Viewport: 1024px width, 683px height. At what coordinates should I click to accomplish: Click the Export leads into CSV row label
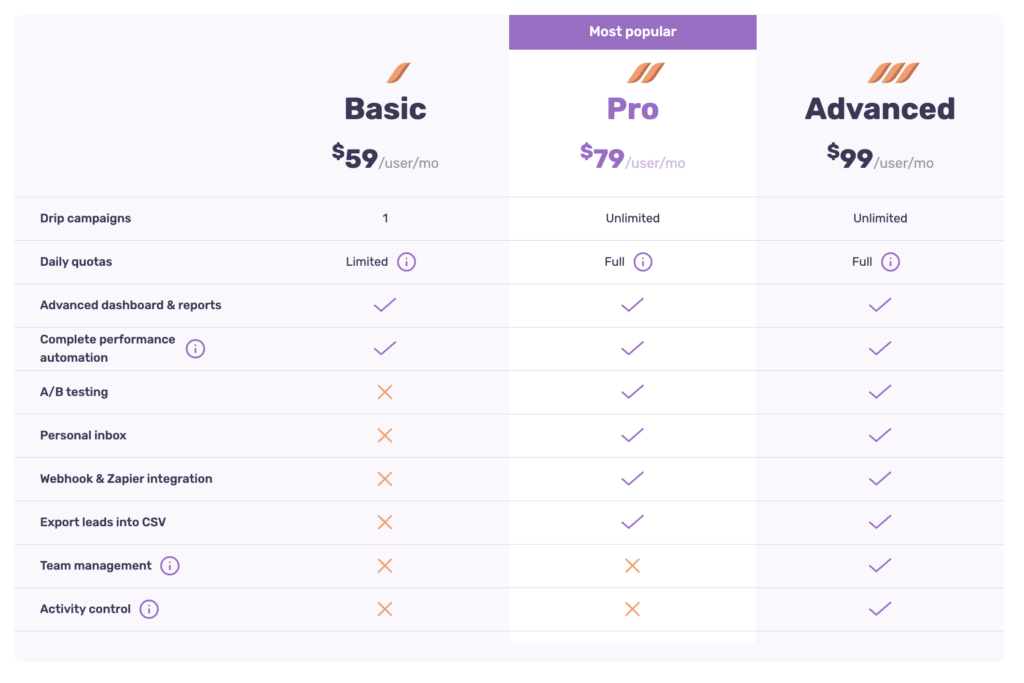(x=103, y=522)
